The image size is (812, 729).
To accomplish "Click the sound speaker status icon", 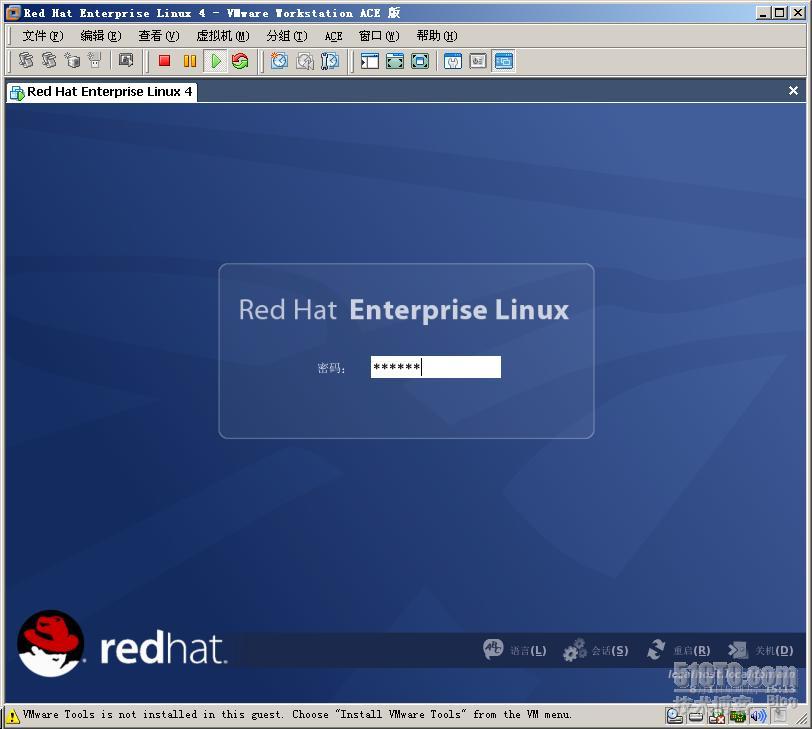I will [758, 716].
